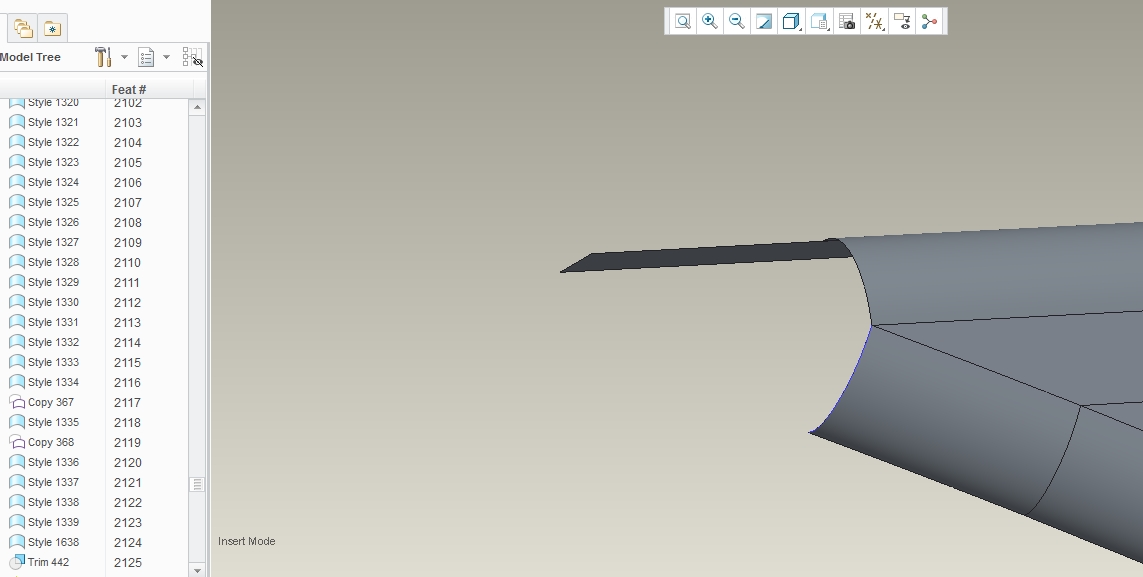Select the Copy 367 feature
Screen dimensions: 1143x577
[x=51, y=402]
